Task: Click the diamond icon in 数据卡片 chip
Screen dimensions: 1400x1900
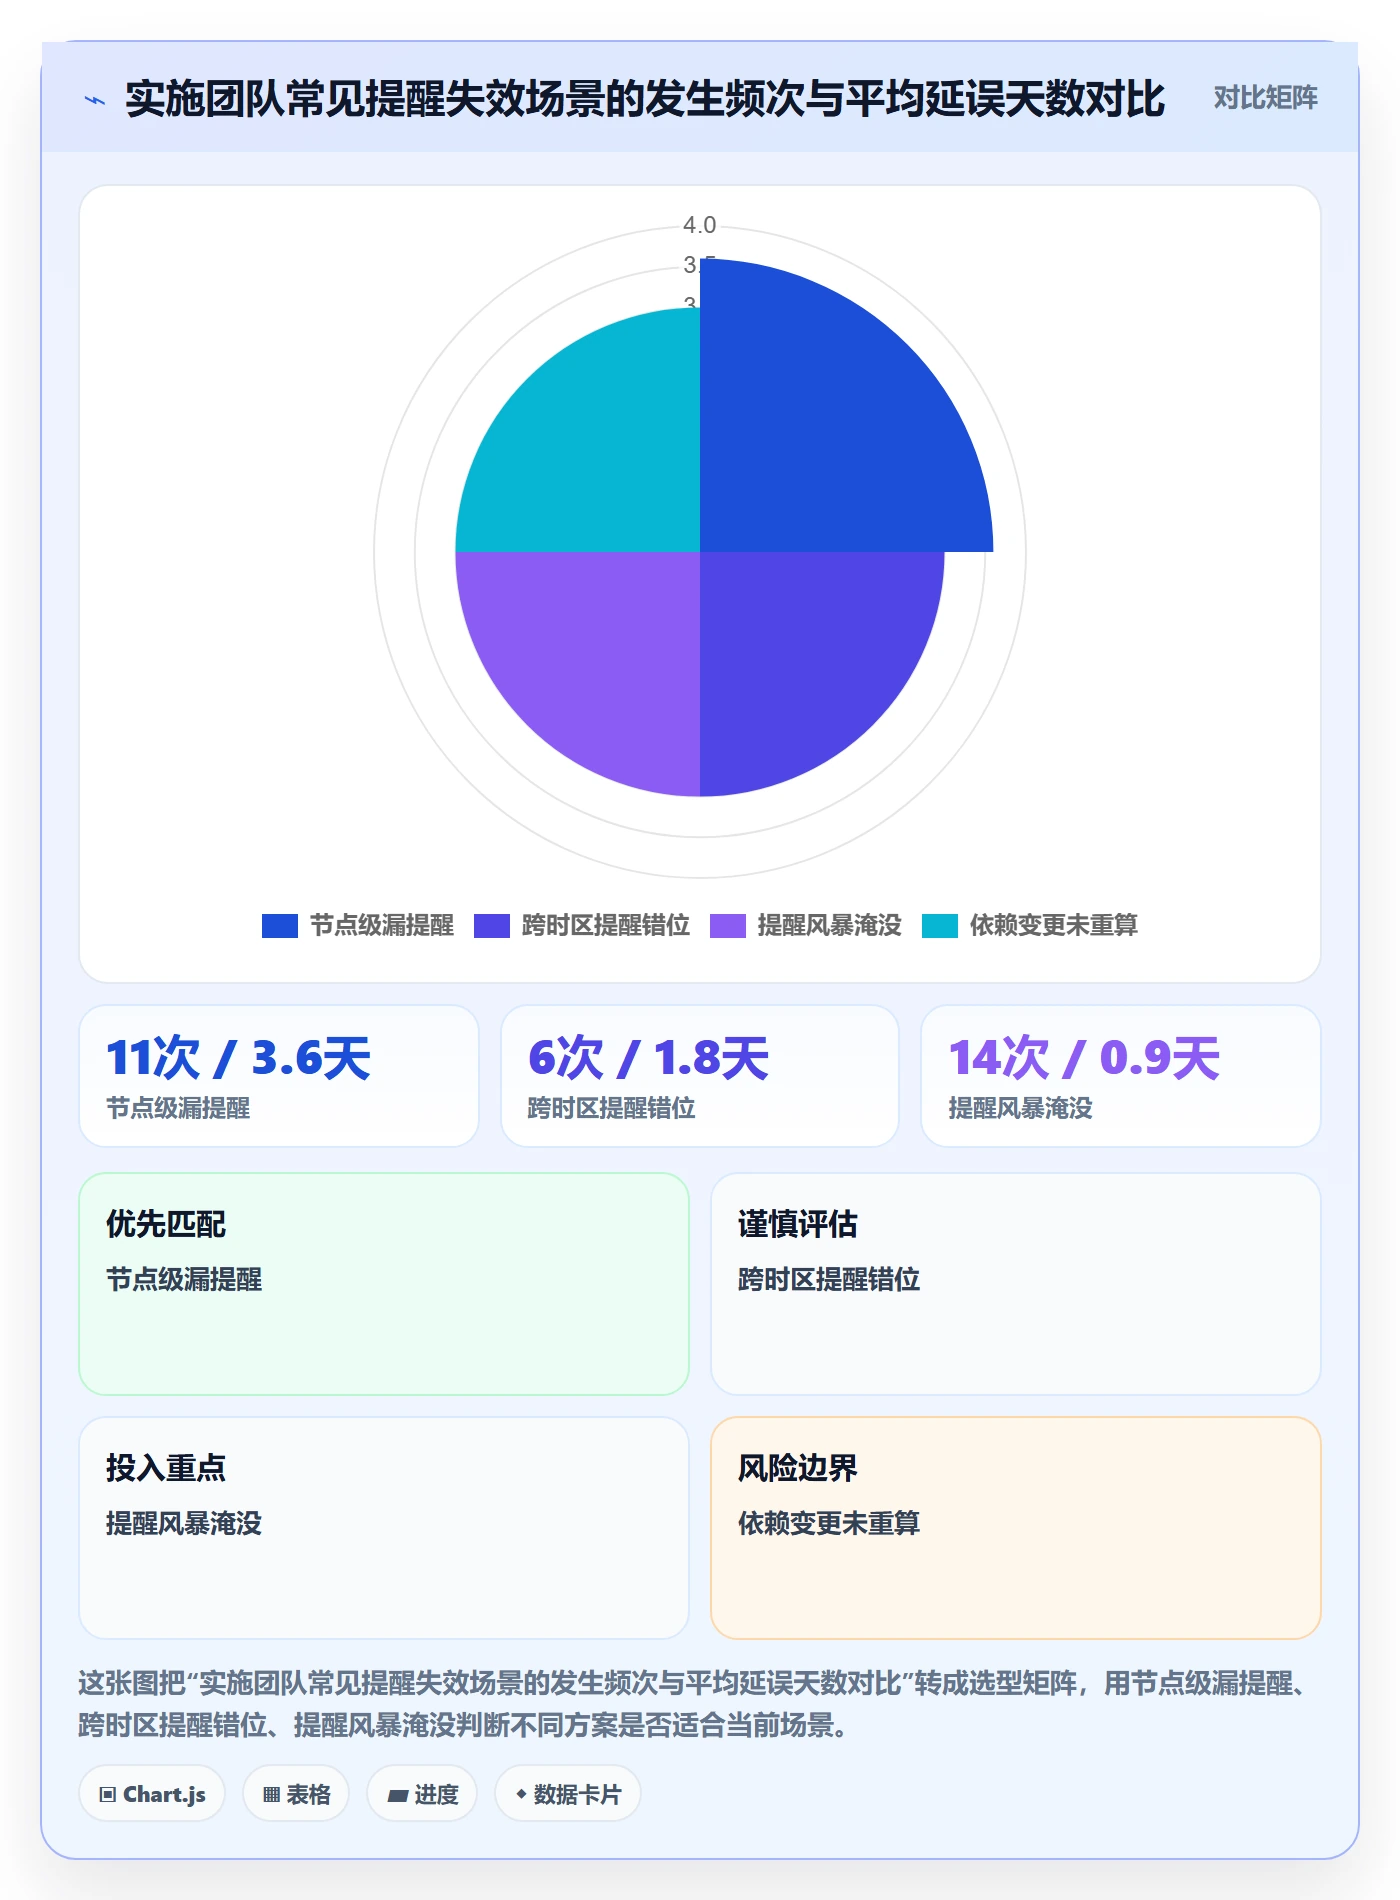Action: (x=521, y=1794)
